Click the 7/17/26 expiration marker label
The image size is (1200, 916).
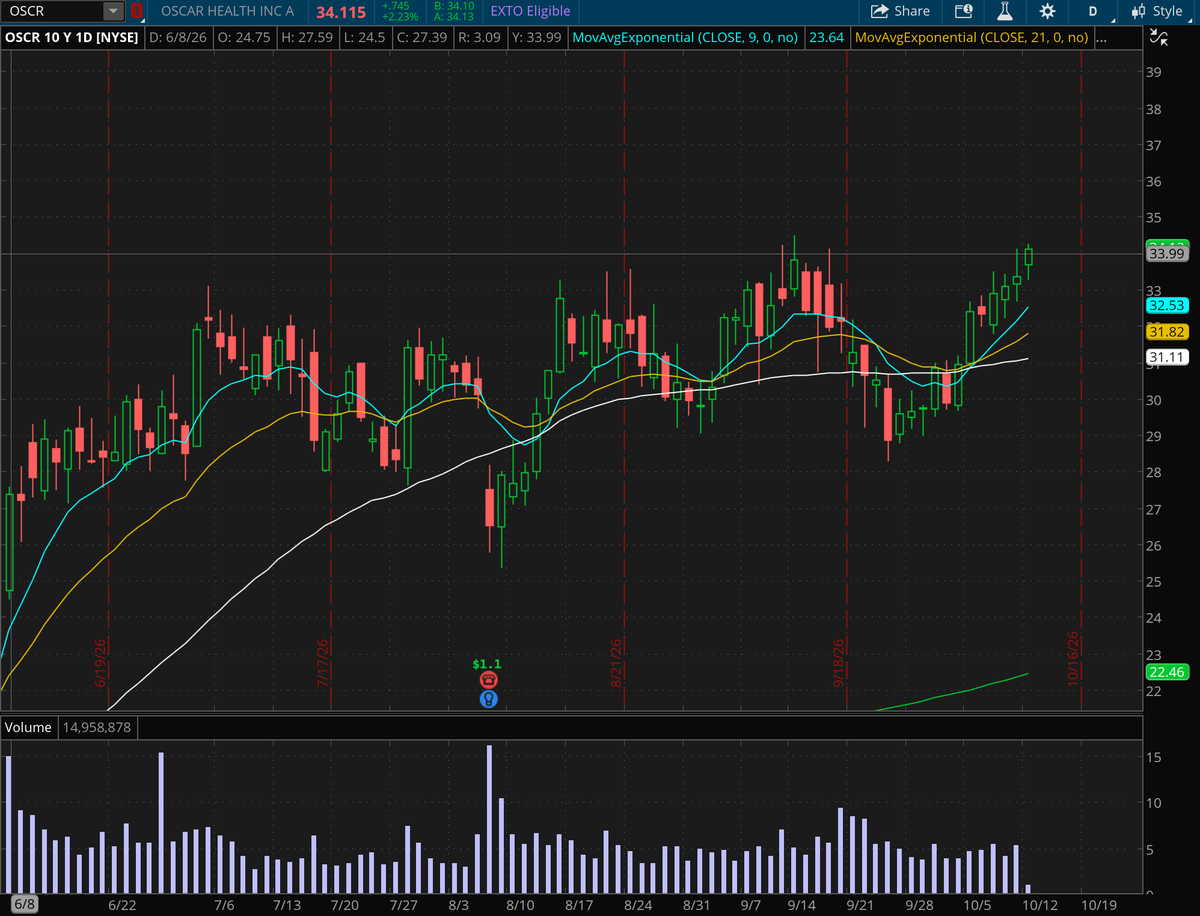pyautogui.click(x=323, y=661)
